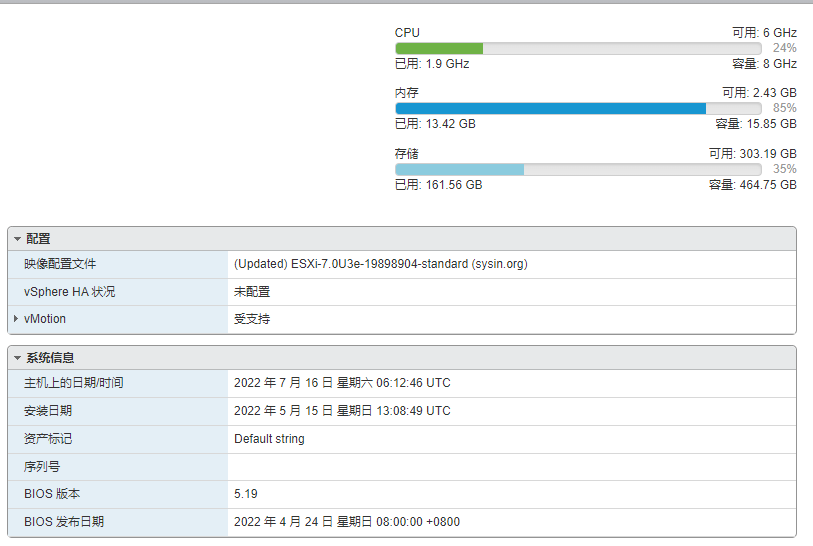Click the memory 已用: 13.42 GB text

(x=435, y=124)
